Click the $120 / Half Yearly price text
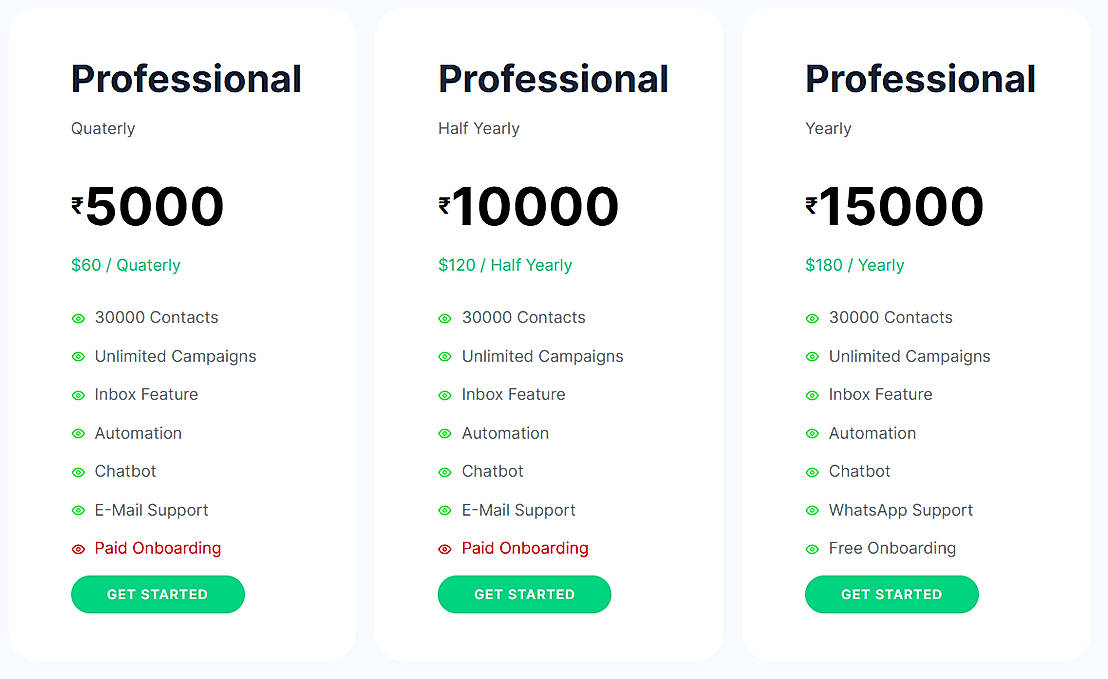The height and width of the screenshot is (679, 1108). 505,265
